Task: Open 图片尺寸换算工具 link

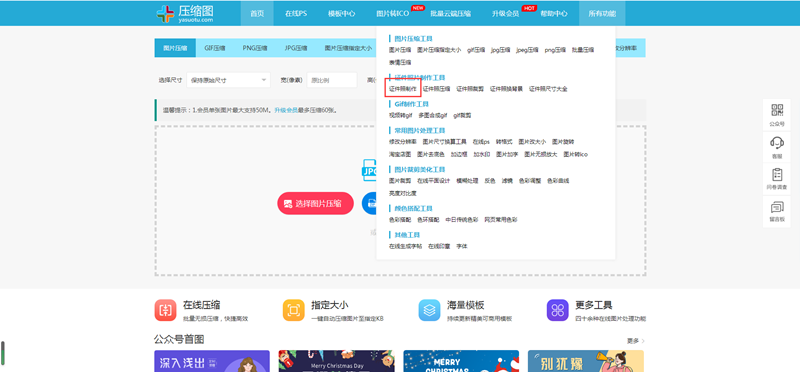Action: [x=444, y=142]
